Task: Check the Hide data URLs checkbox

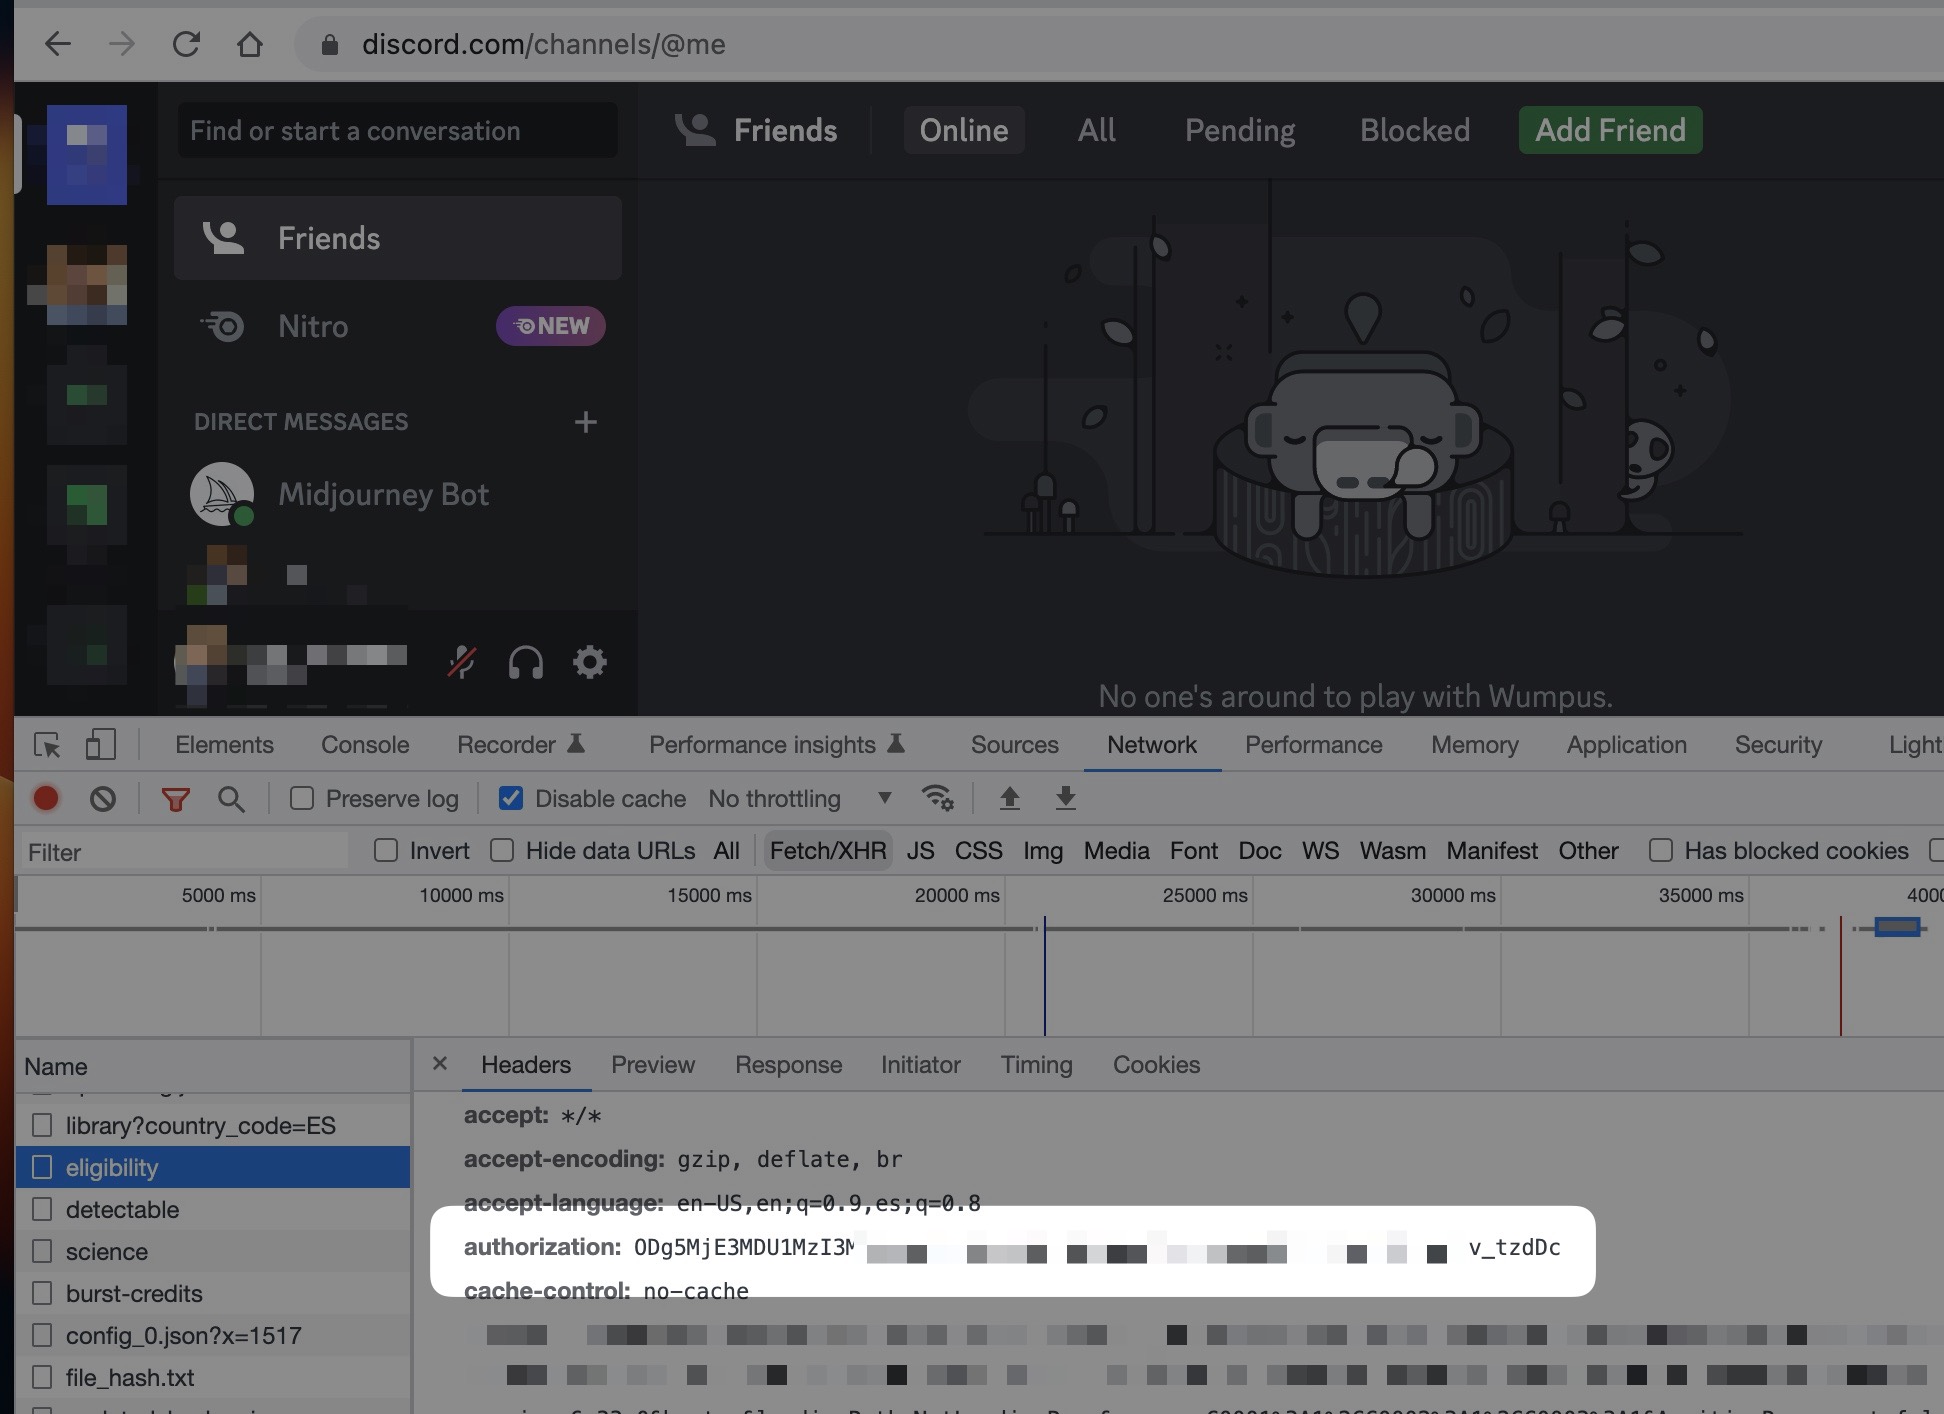Action: pos(502,851)
